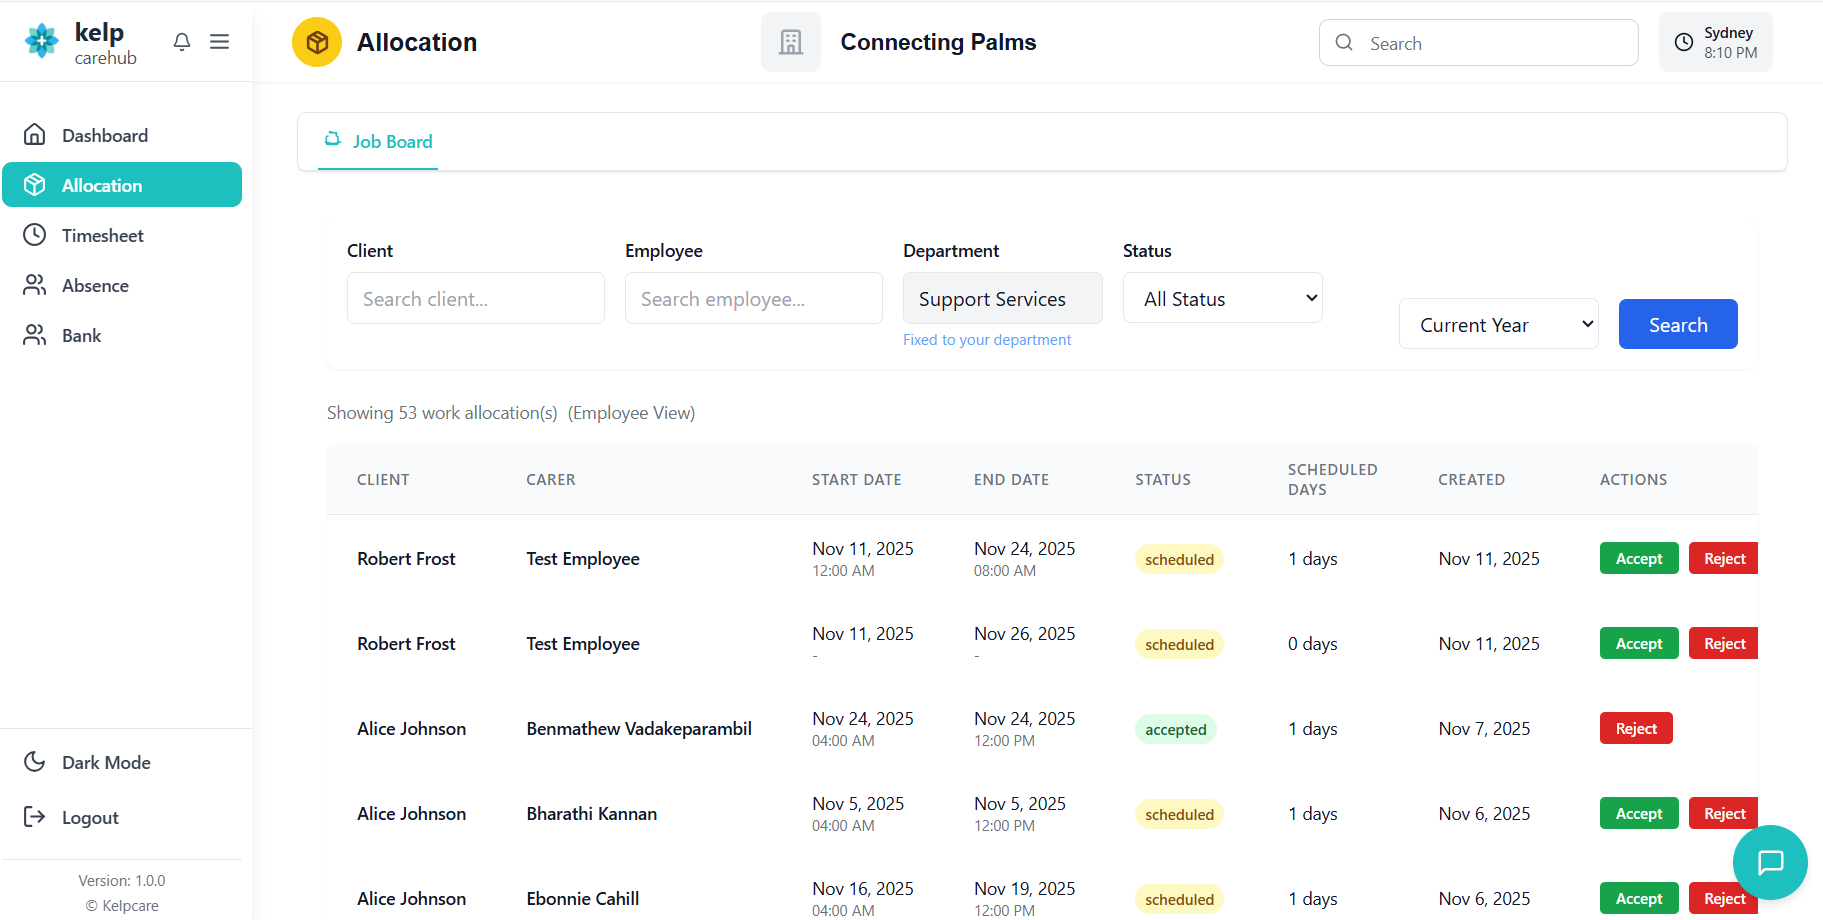Expand the All Status dropdown

pyautogui.click(x=1222, y=299)
